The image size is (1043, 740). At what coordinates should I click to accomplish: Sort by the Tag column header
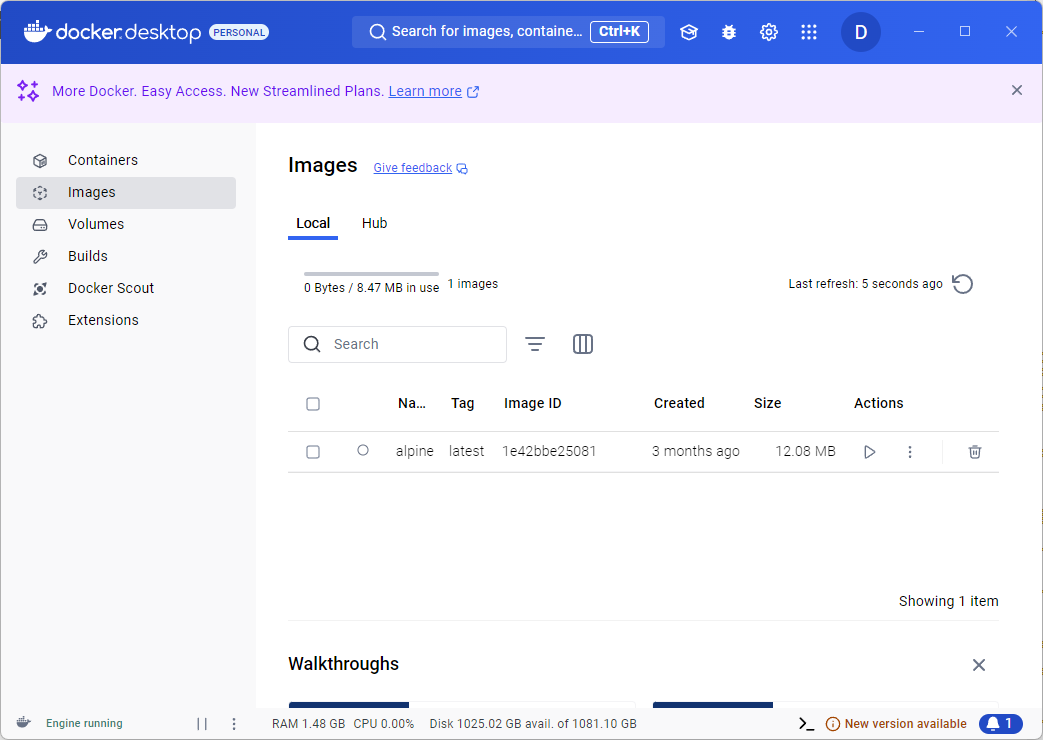coord(462,403)
